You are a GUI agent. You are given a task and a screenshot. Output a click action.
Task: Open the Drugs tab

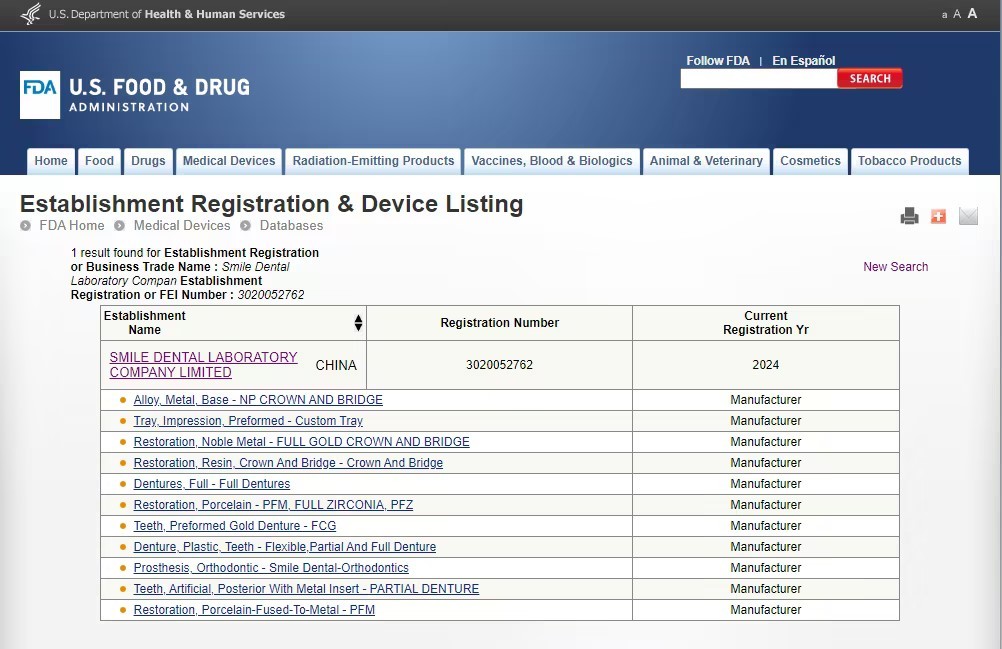[x=148, y=161]
